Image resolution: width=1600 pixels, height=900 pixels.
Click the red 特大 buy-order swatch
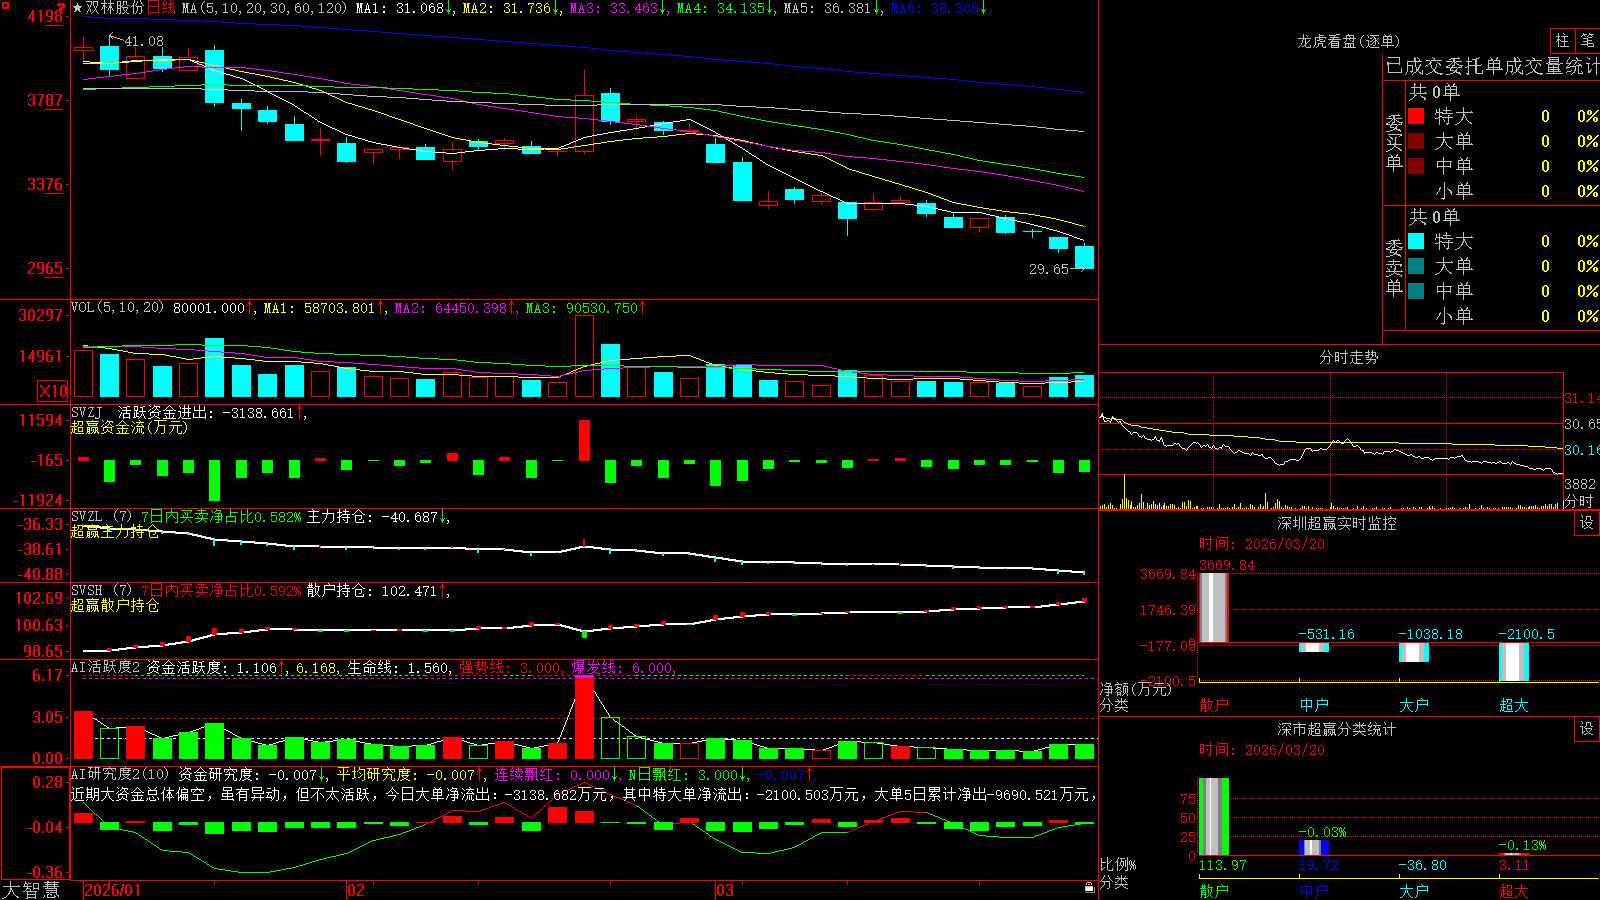pos(1416,116)
